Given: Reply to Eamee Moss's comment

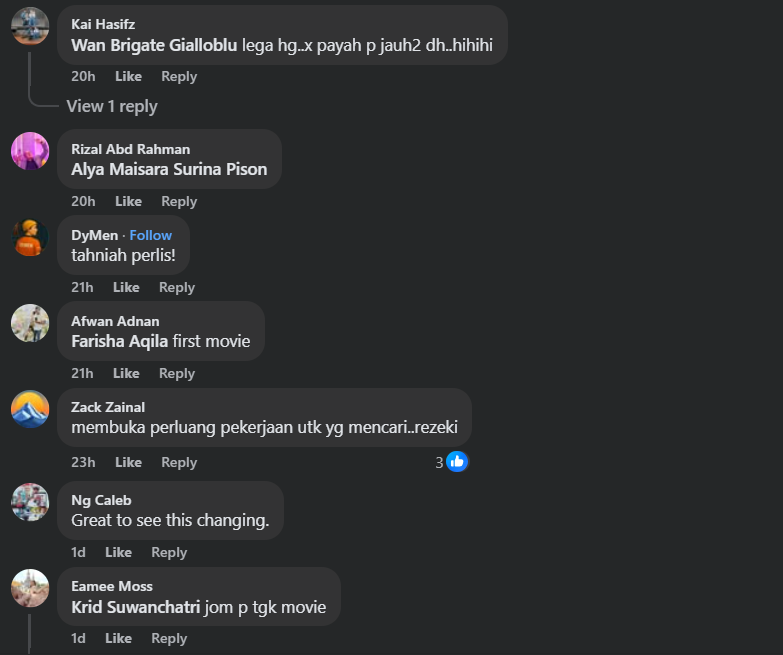Looking at the screenshot, I should pos(169,638).
